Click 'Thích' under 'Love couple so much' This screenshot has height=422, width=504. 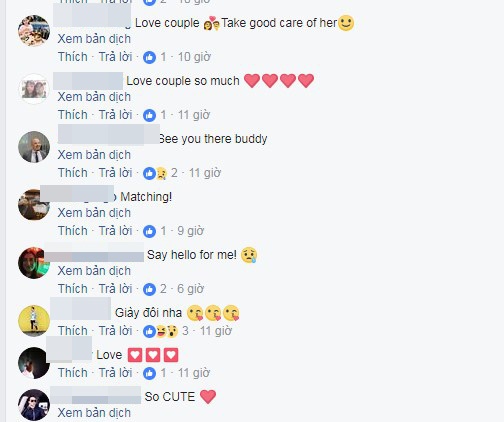tap(73, 115)
